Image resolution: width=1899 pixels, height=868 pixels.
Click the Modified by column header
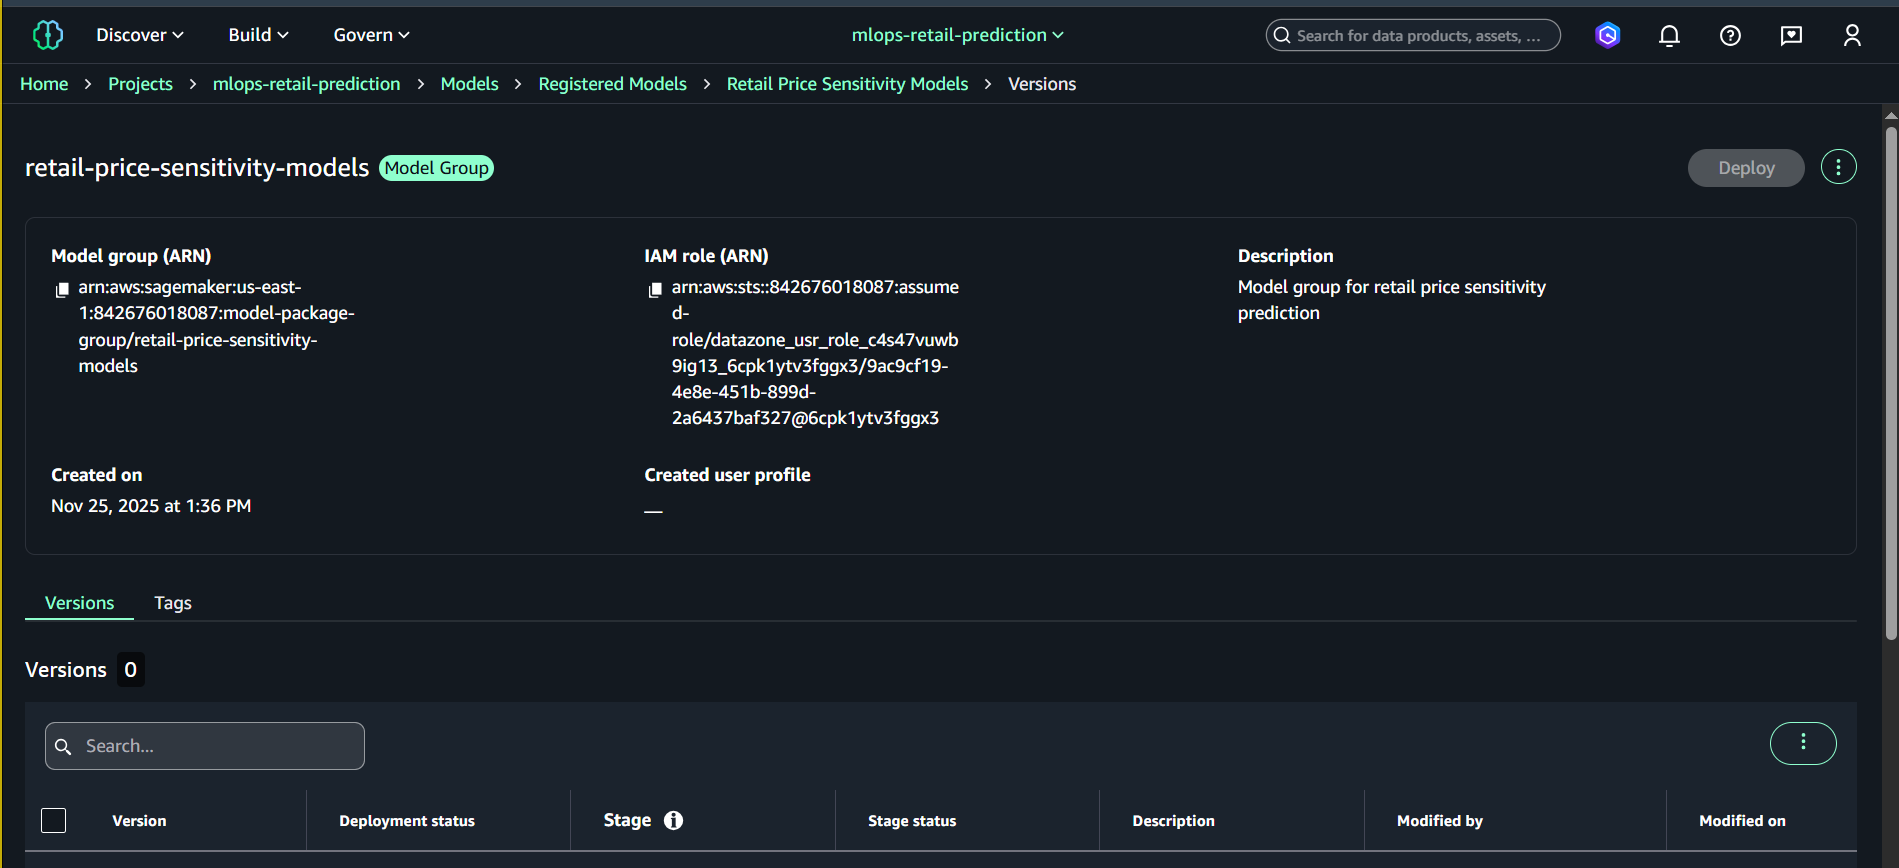(x=1439, y=821)
